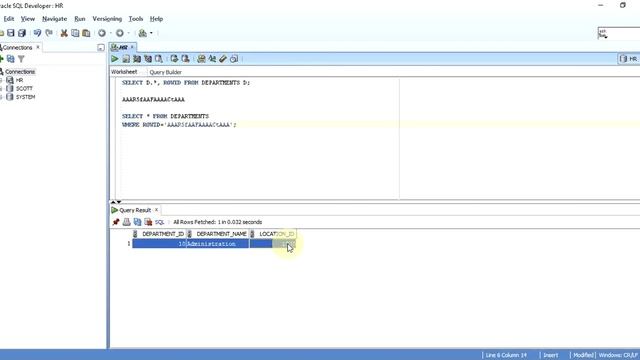Screen dimensions: 640x360
Task: Open Back history dropdown arrow
Action: [110, 33]
